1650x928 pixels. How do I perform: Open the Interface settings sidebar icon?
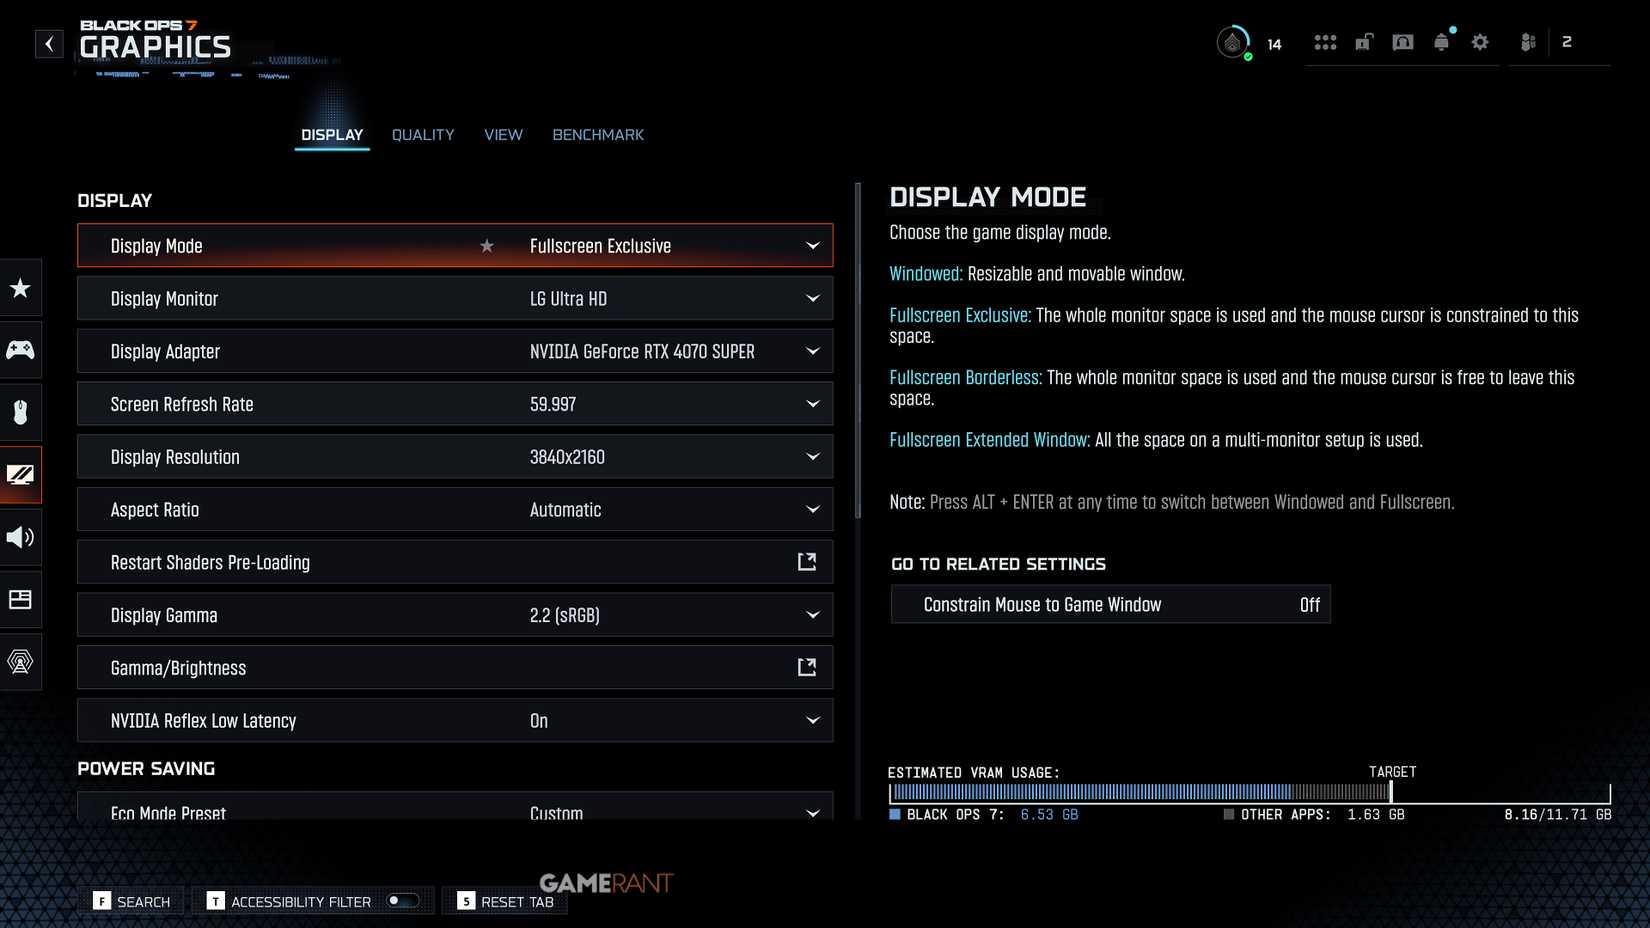[x=20, y=599]
